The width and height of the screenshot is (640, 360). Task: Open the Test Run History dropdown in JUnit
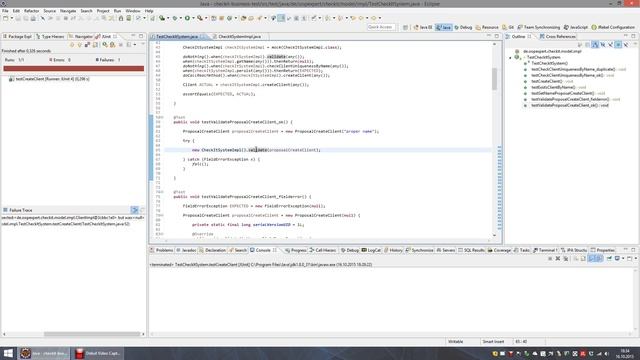tap(135, 44)
